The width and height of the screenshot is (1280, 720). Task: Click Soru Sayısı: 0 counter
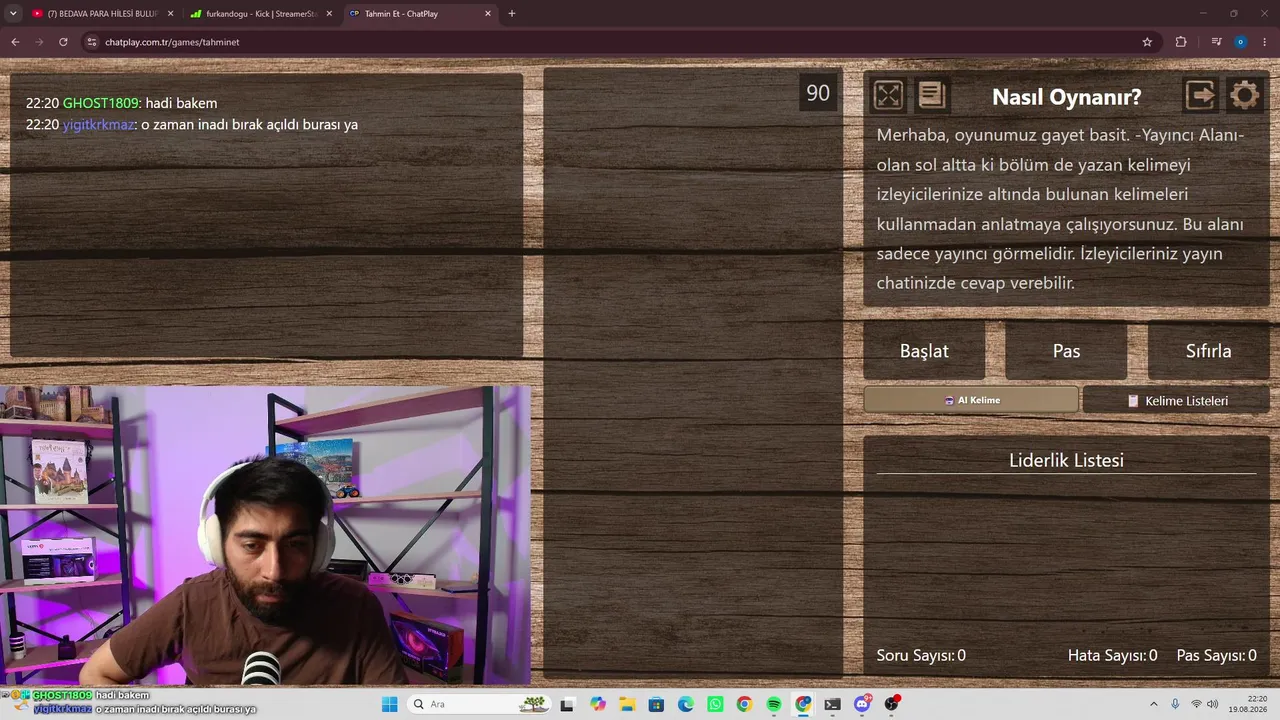tap(921, 656)
